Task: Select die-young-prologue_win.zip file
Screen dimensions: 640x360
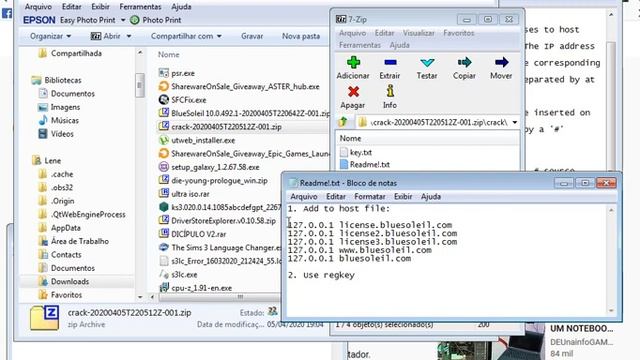Action: pyautogui.click(x=213, y=180)
